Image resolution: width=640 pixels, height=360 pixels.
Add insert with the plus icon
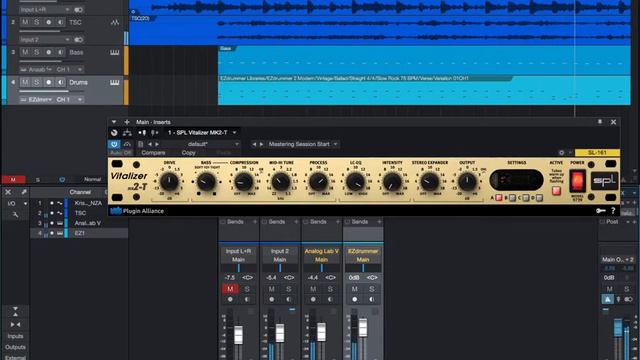coord(127,122)
